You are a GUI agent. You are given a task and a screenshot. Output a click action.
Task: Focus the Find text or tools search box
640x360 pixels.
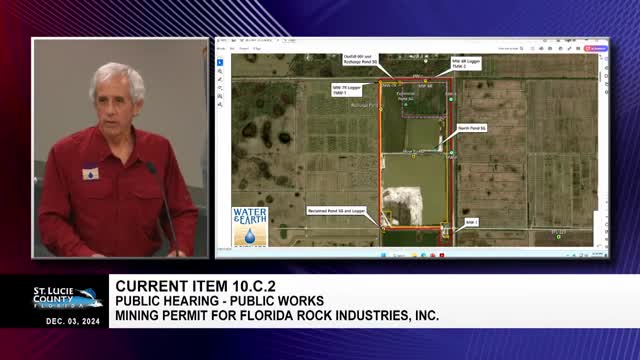click(x=511, y=49)
